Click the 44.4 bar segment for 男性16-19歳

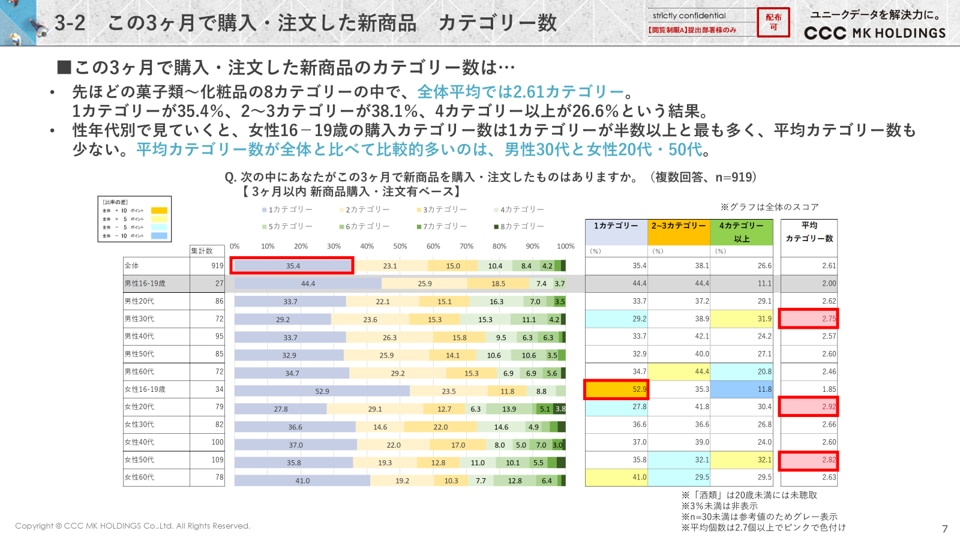[x=308, y=284]
